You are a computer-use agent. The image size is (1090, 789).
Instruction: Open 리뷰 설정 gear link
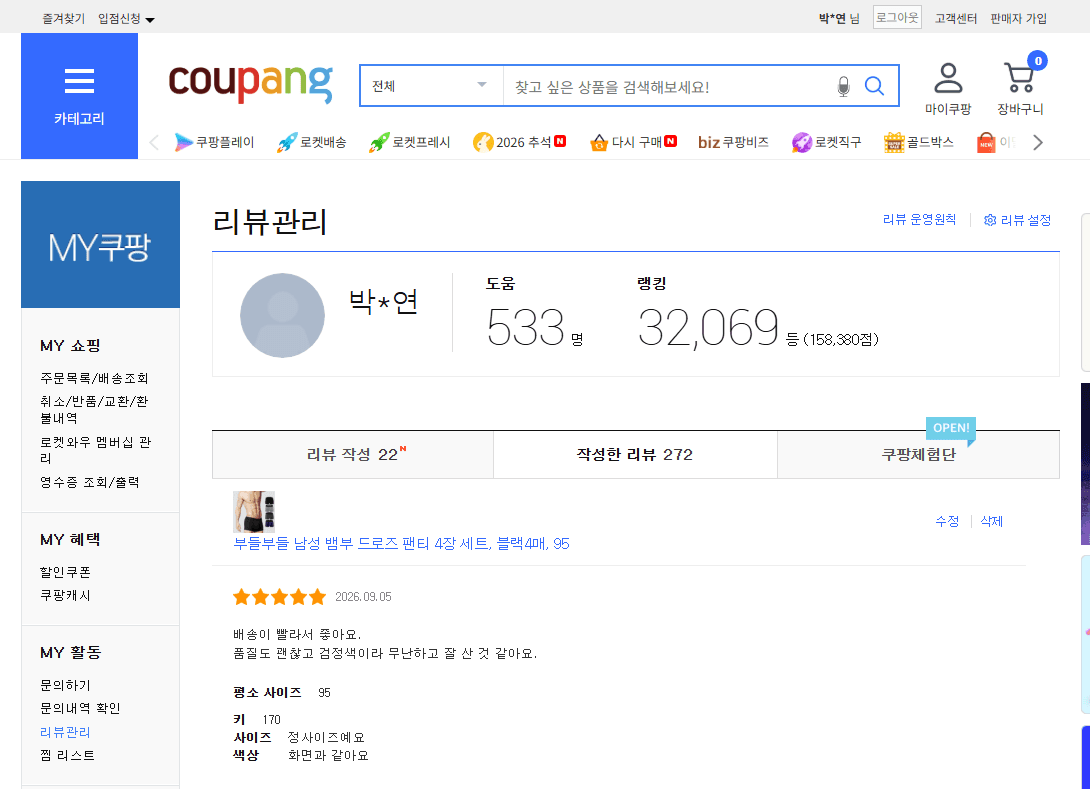[1017, 220]
